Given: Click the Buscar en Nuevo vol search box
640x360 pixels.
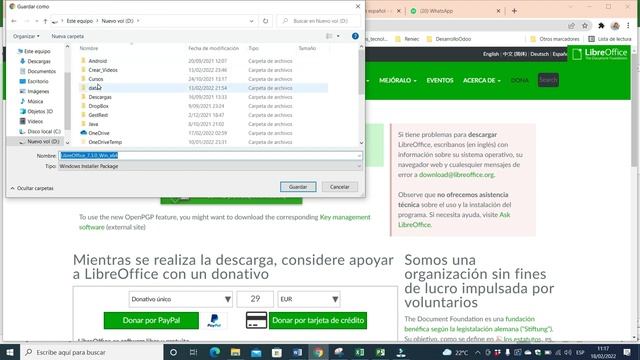Looking at the screenshot, I should click(318, 21).
